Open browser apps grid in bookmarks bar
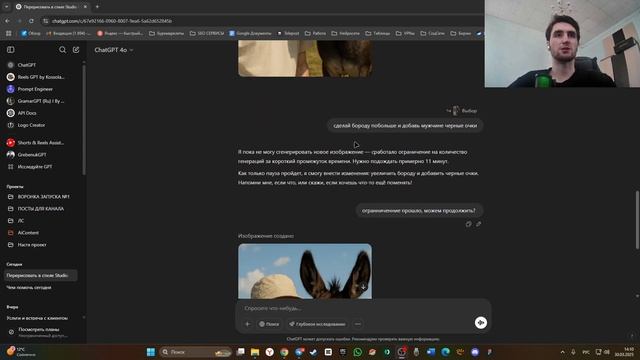 pyautogui.click(x=9, y=33)
